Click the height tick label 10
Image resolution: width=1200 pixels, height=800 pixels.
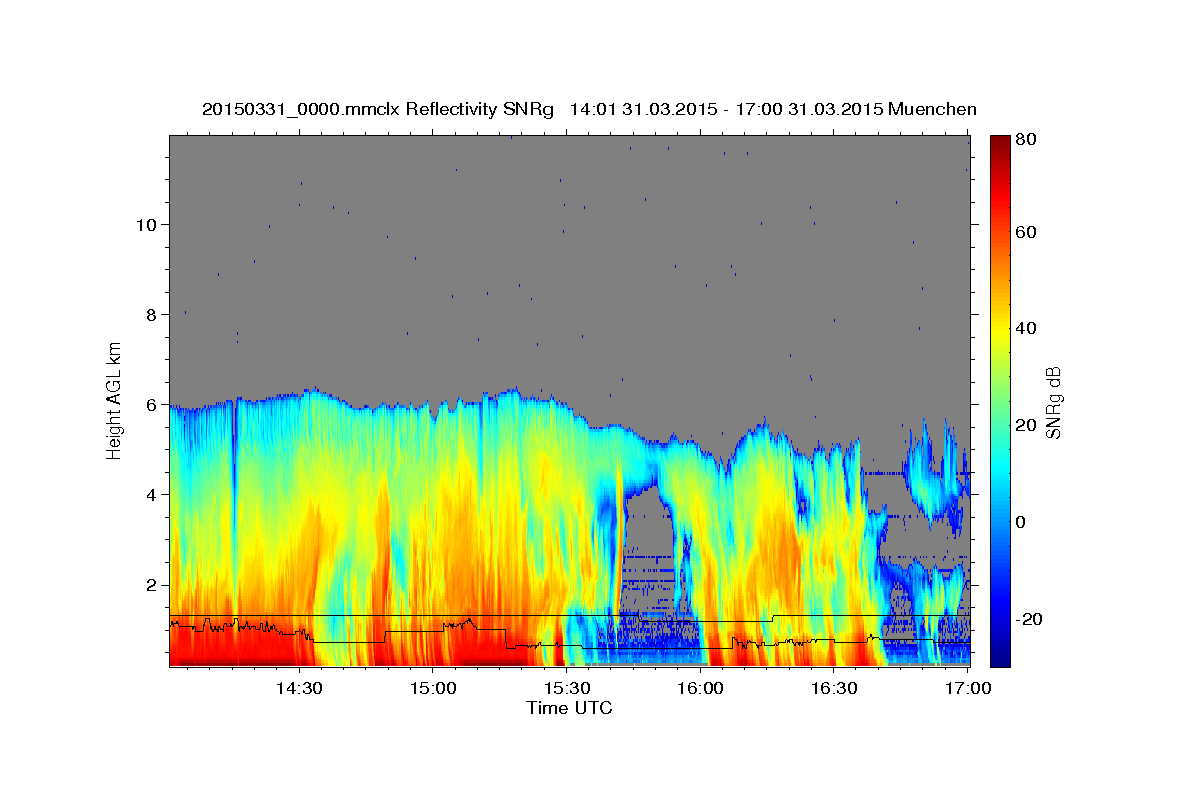(149, 224)
